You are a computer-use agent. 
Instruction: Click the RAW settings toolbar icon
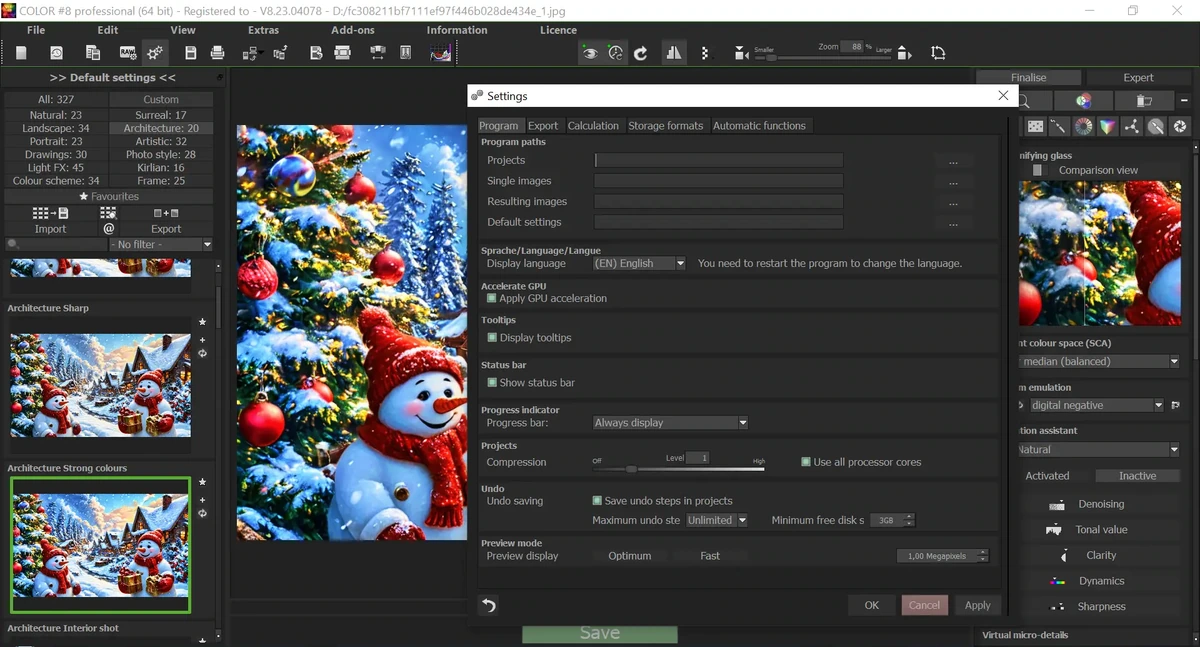click(128, 53)
